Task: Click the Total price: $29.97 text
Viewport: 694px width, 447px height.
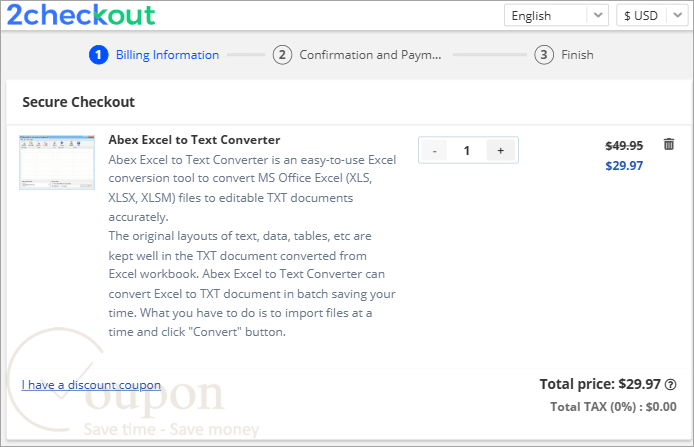Action: pyautogui.click(x=600, y=384)
